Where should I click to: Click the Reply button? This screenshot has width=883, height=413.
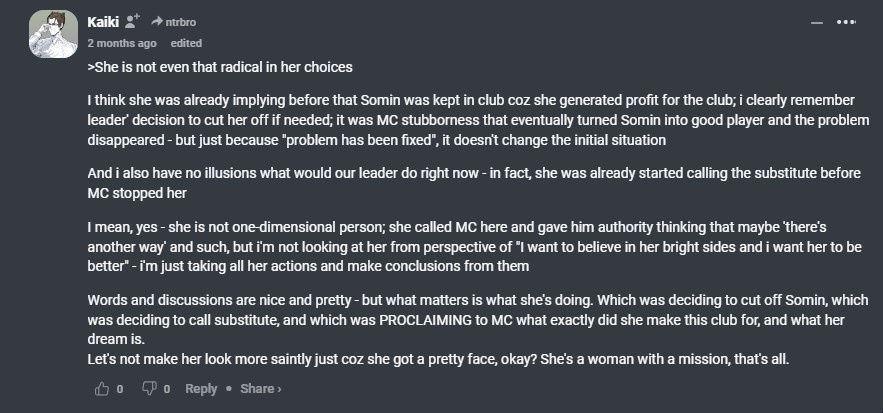pos(201,389)
